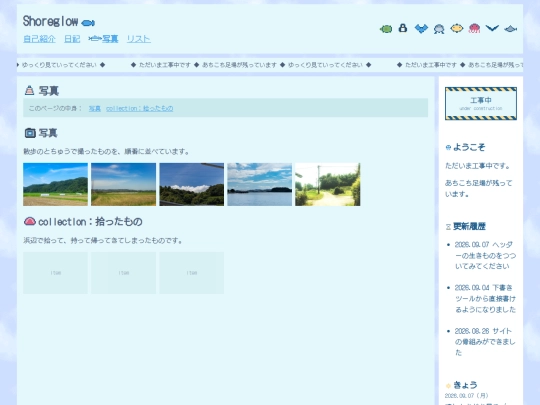Click the 更新履歴 sidebar heading
Viewport: 540px width, 405px height.
[469, 227]
